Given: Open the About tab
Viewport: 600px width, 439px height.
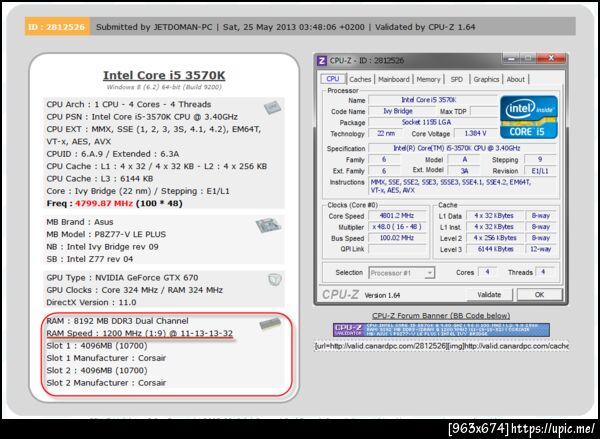Looking at the screenshot, I should click(x=515, y=79).
